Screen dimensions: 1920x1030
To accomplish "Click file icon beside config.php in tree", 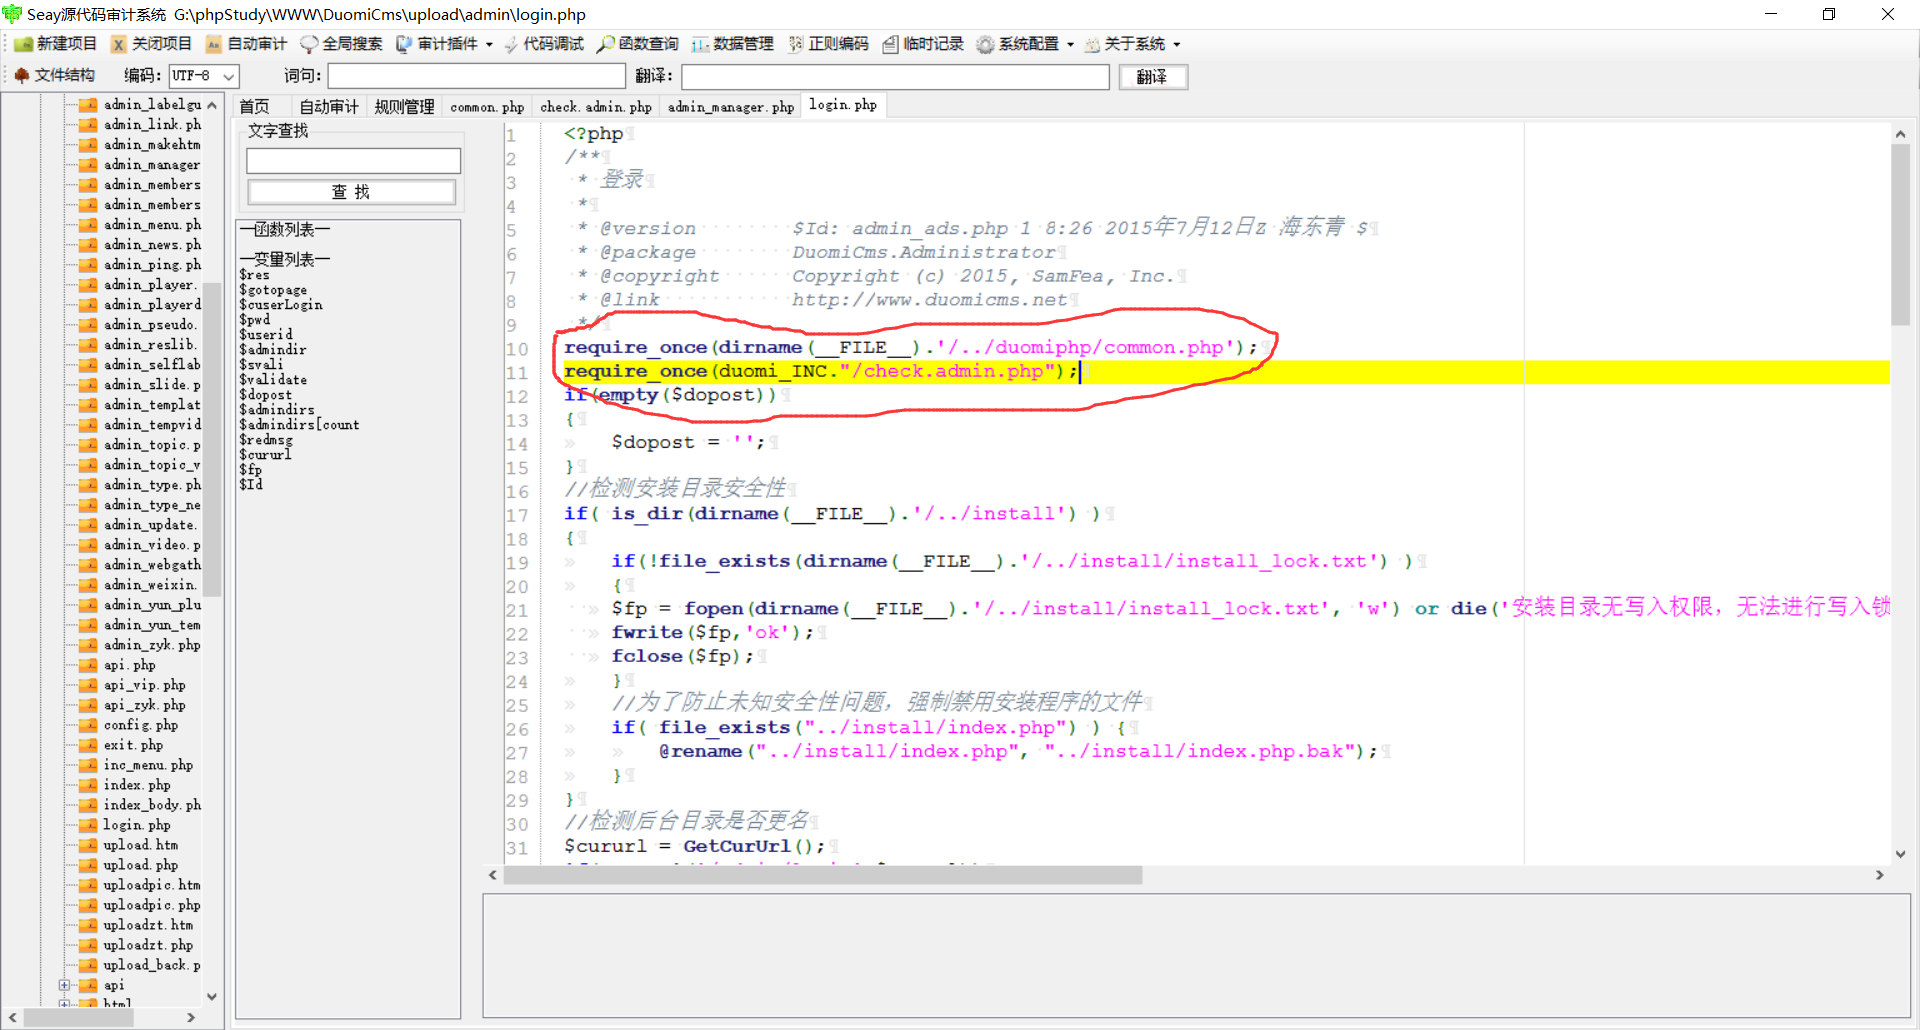I will 88,725.
